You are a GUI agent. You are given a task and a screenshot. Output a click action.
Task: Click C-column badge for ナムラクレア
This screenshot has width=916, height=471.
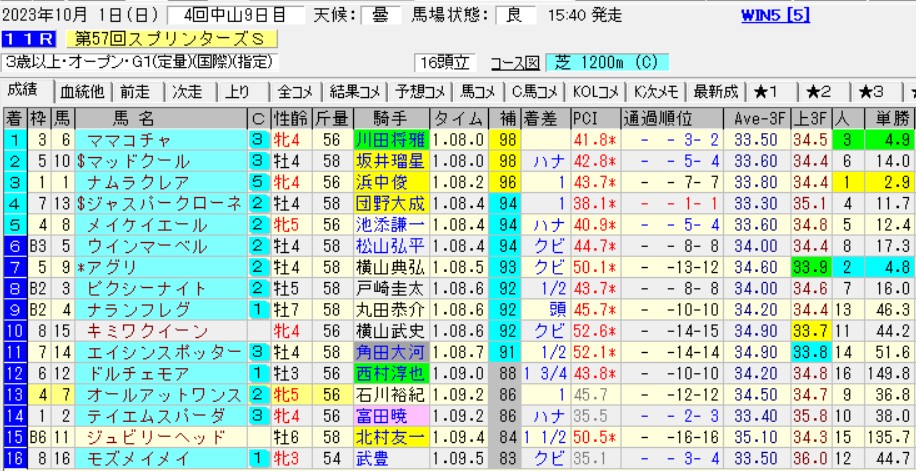click(x=256, y=183)
